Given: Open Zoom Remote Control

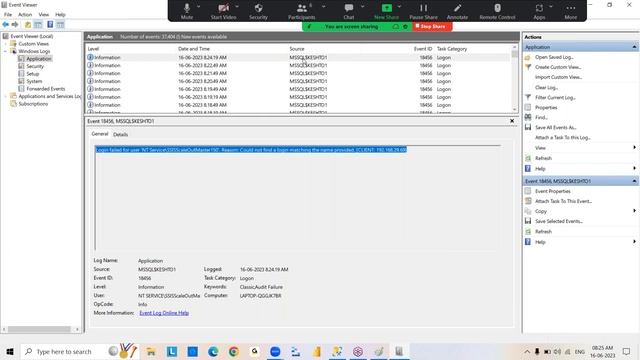Looking at the screenshot, I should point(497,11).
